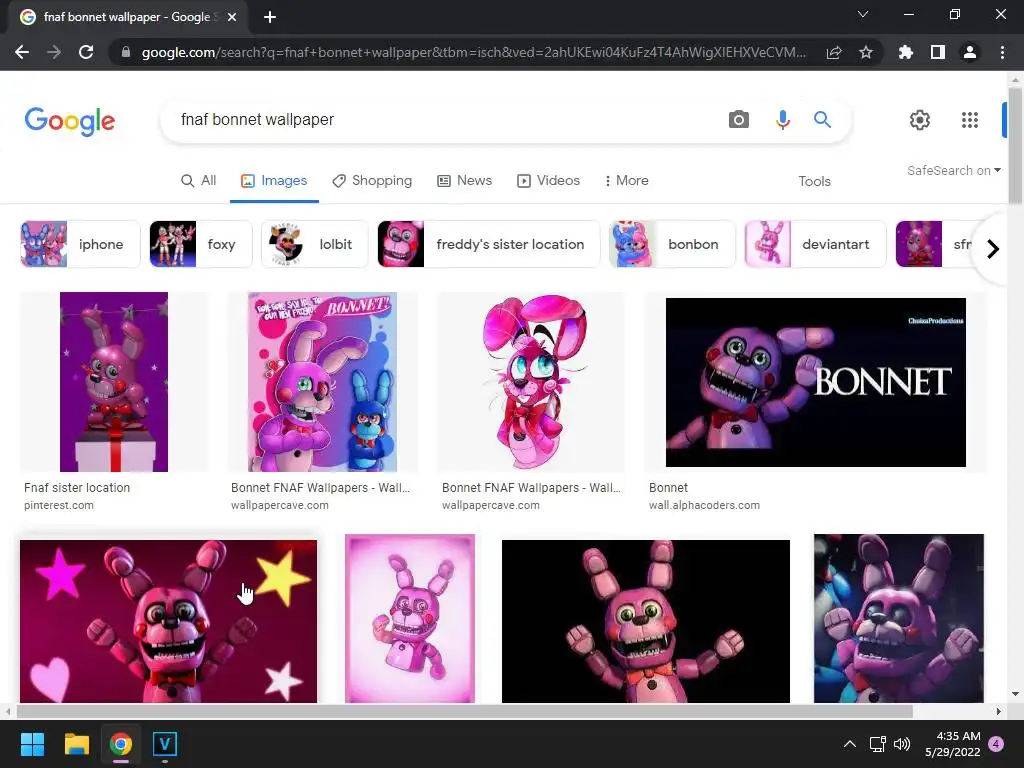Show hidden system tray icons

[850, 744]
